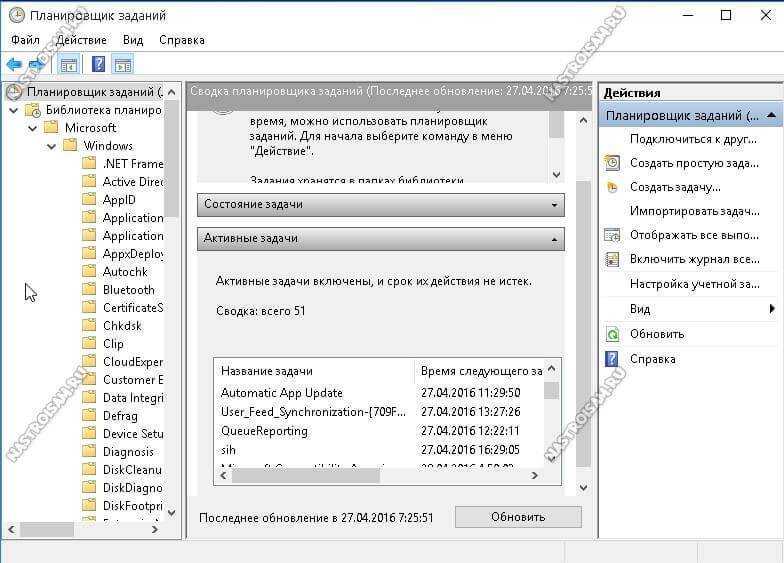
Task: Select the 'User_Feed_Synchronization' task row
Action: (x=381, y=412)
